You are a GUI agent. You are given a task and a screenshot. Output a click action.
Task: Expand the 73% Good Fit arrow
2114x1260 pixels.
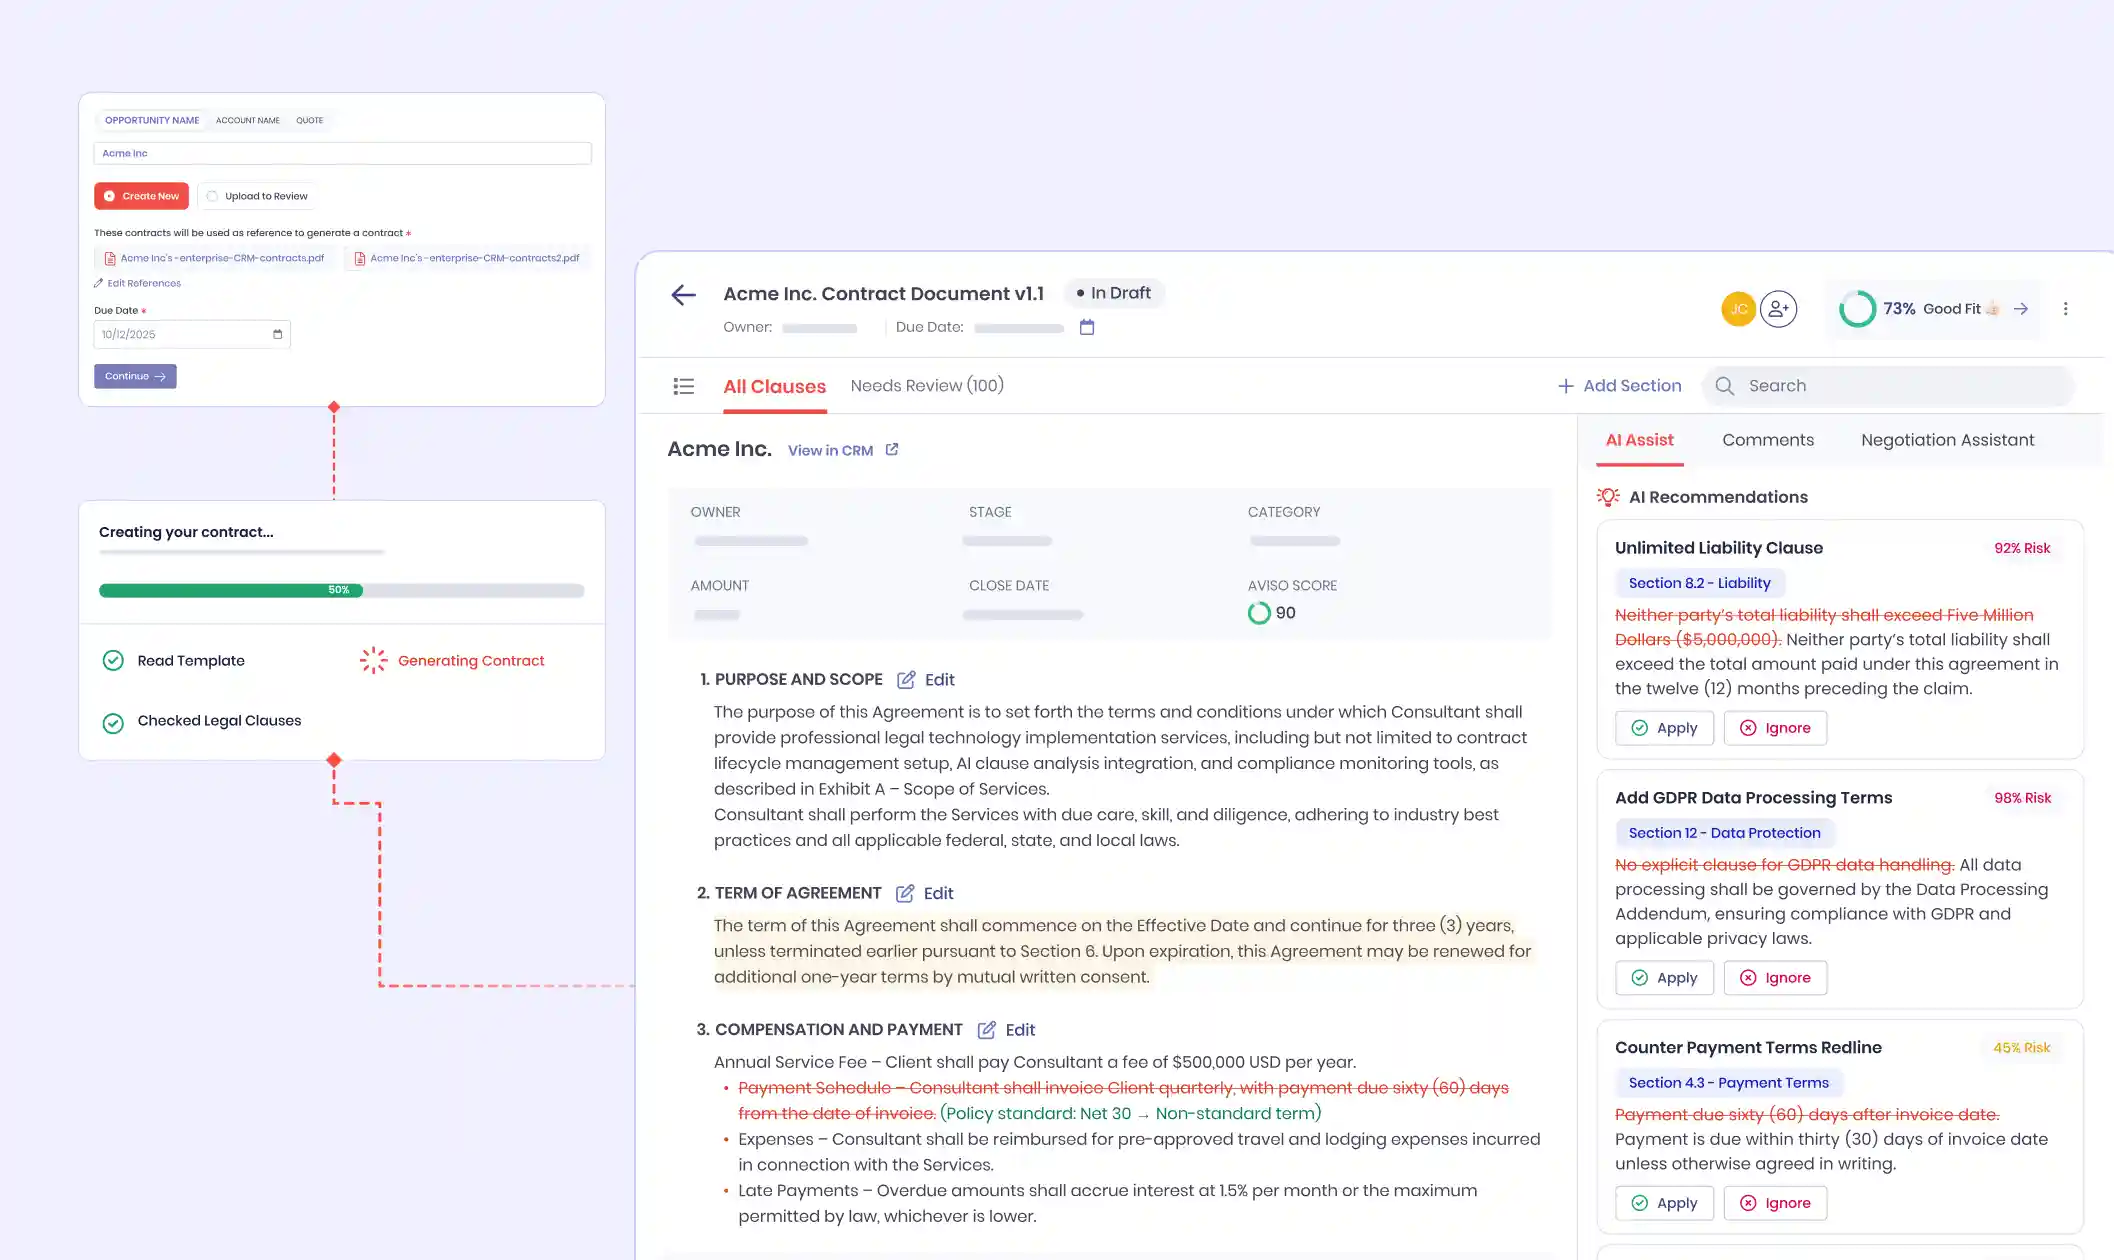click(x=2021, y=309)
